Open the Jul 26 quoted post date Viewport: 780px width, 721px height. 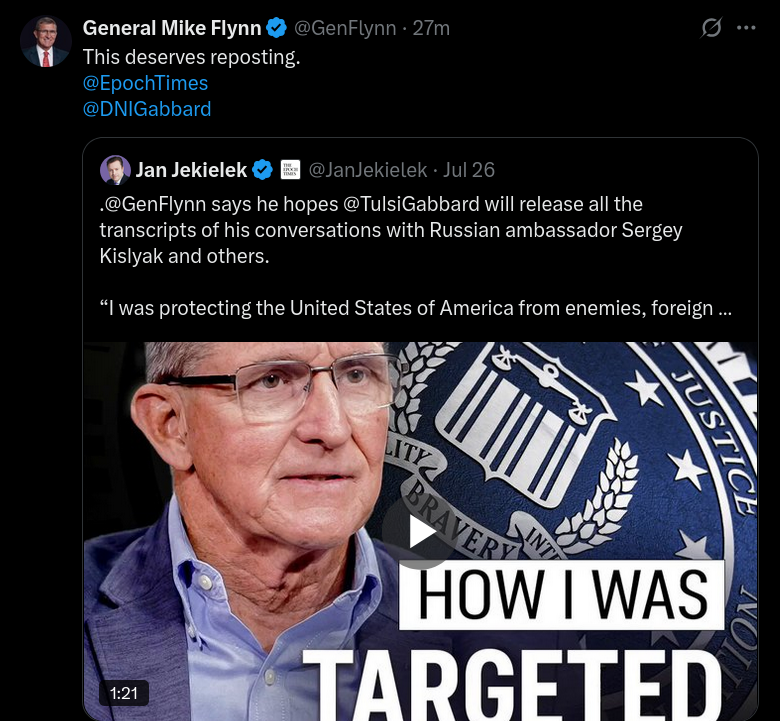click(x=469, y=170)
